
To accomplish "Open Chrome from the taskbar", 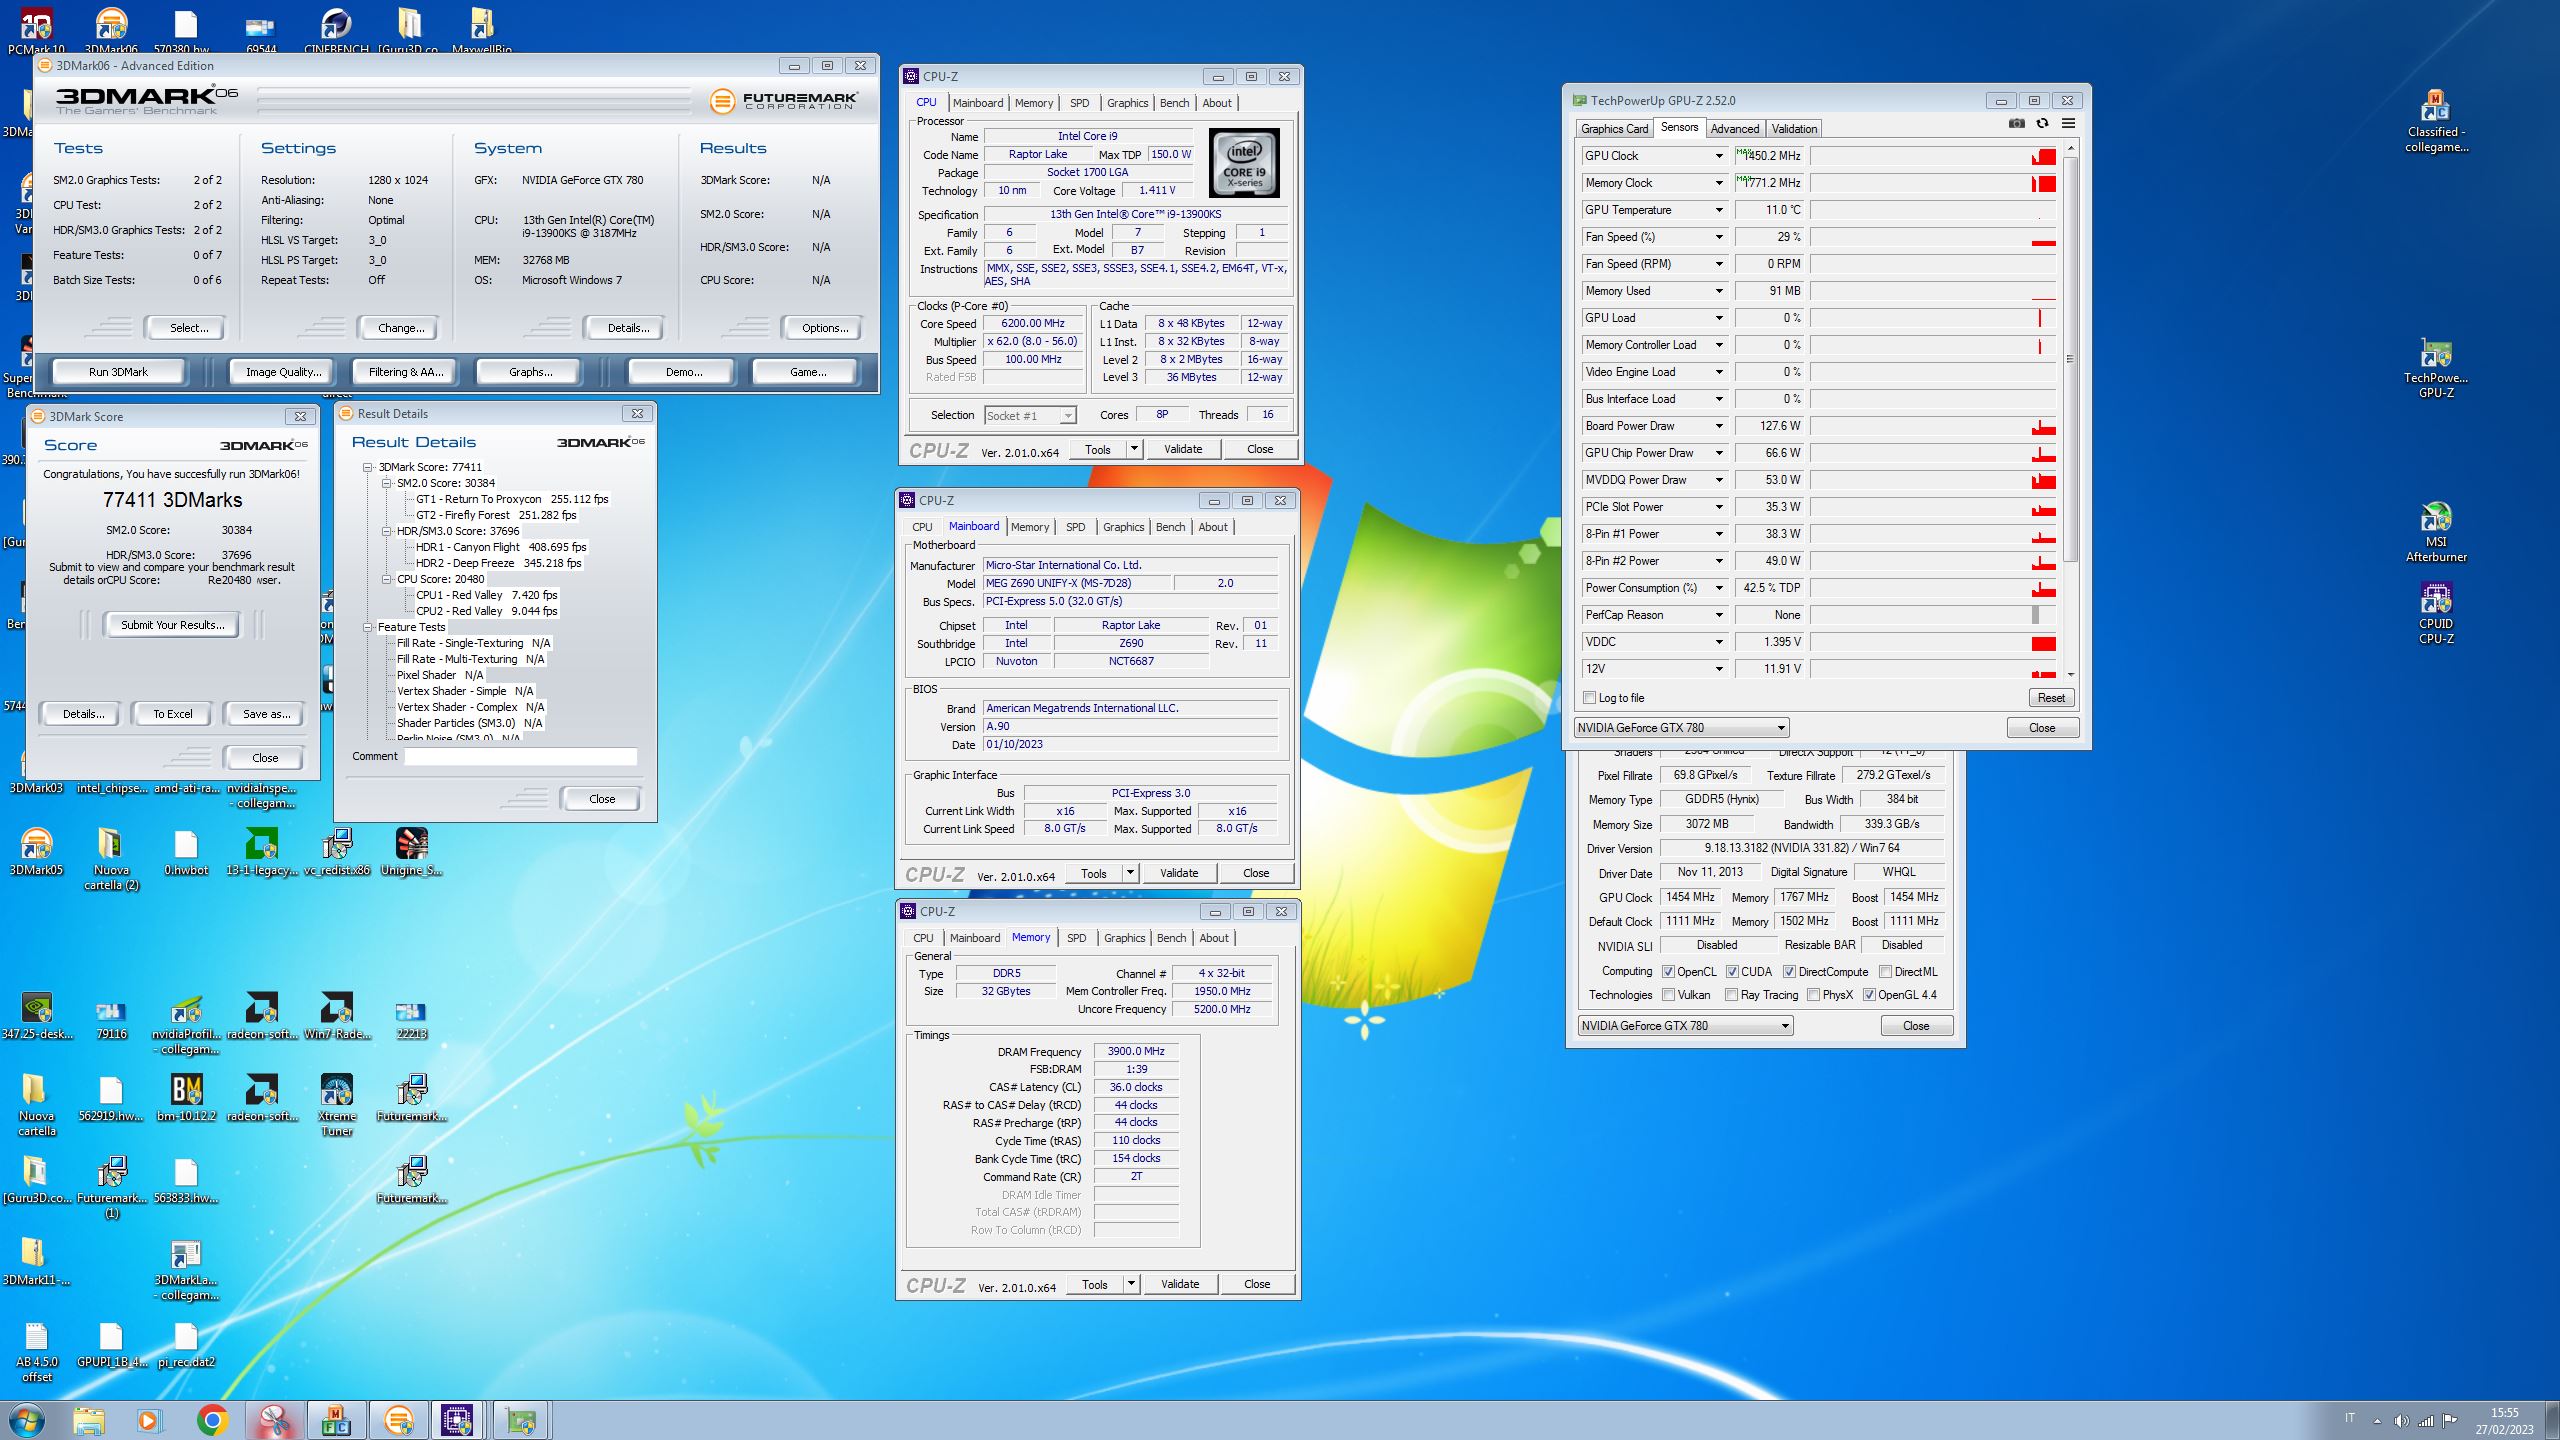I will click(212, 1420).
